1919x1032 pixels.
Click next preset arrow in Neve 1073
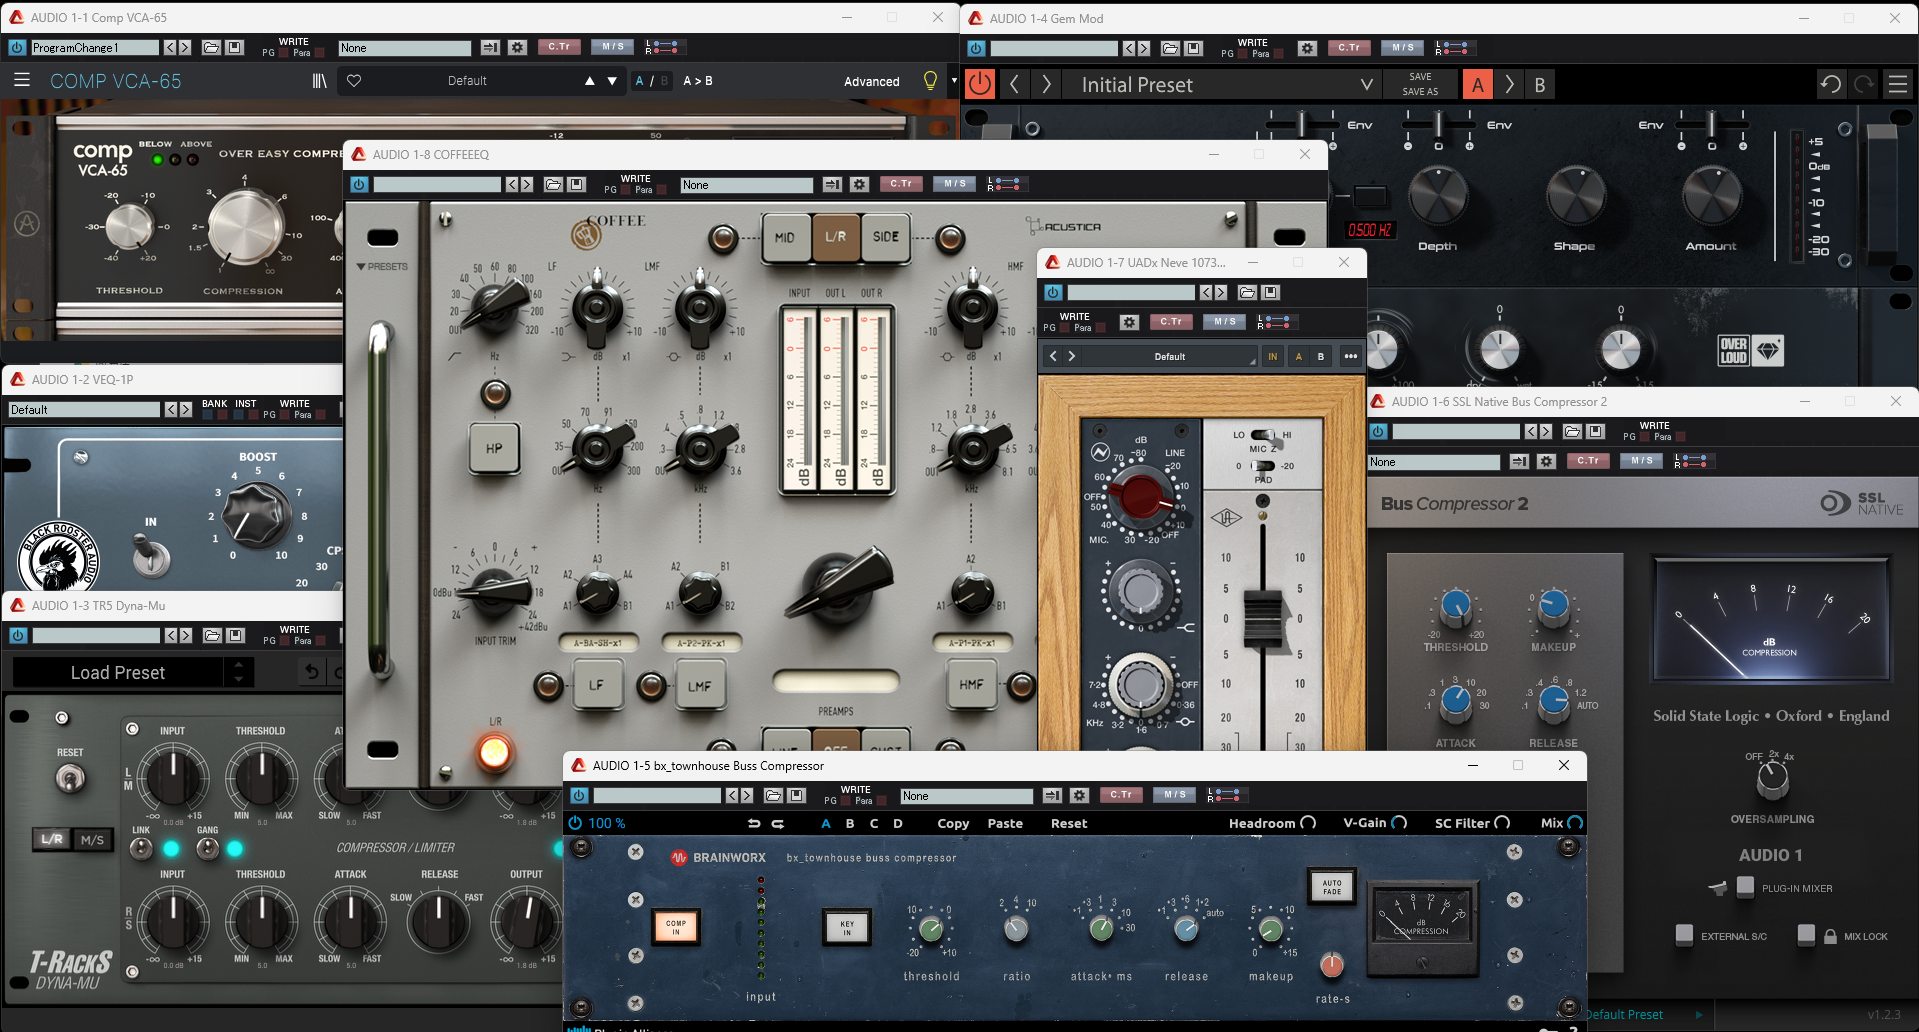(1072, 357)
